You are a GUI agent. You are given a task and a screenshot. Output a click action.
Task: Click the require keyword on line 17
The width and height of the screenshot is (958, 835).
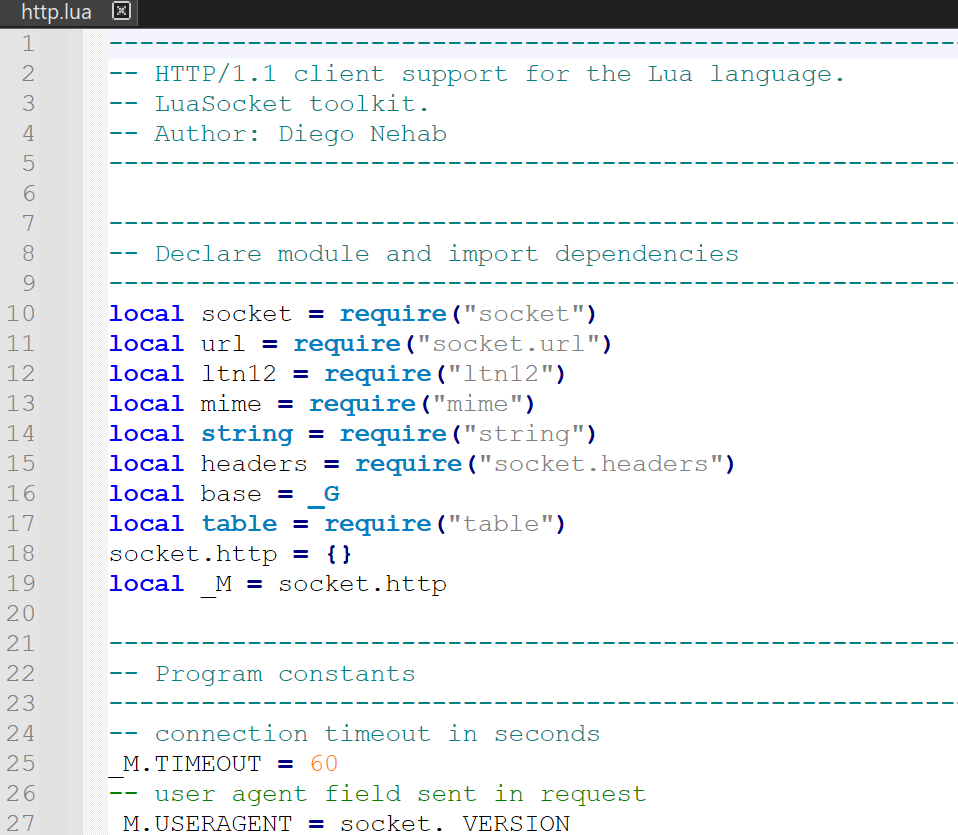pos(378,524)
